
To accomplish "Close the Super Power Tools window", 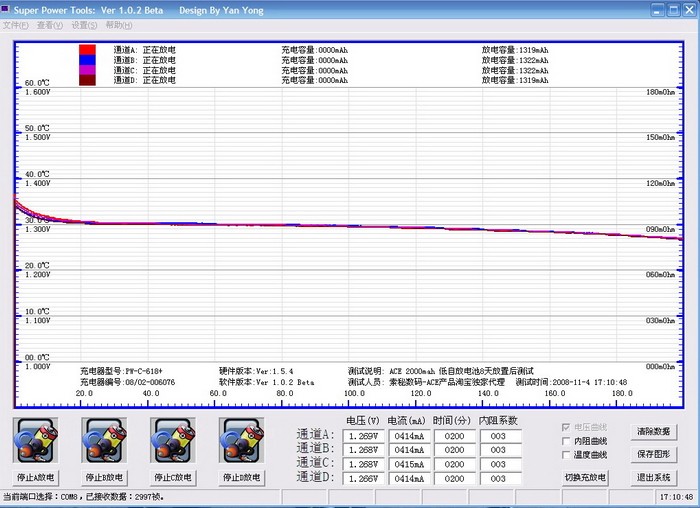I will [690, 10].
